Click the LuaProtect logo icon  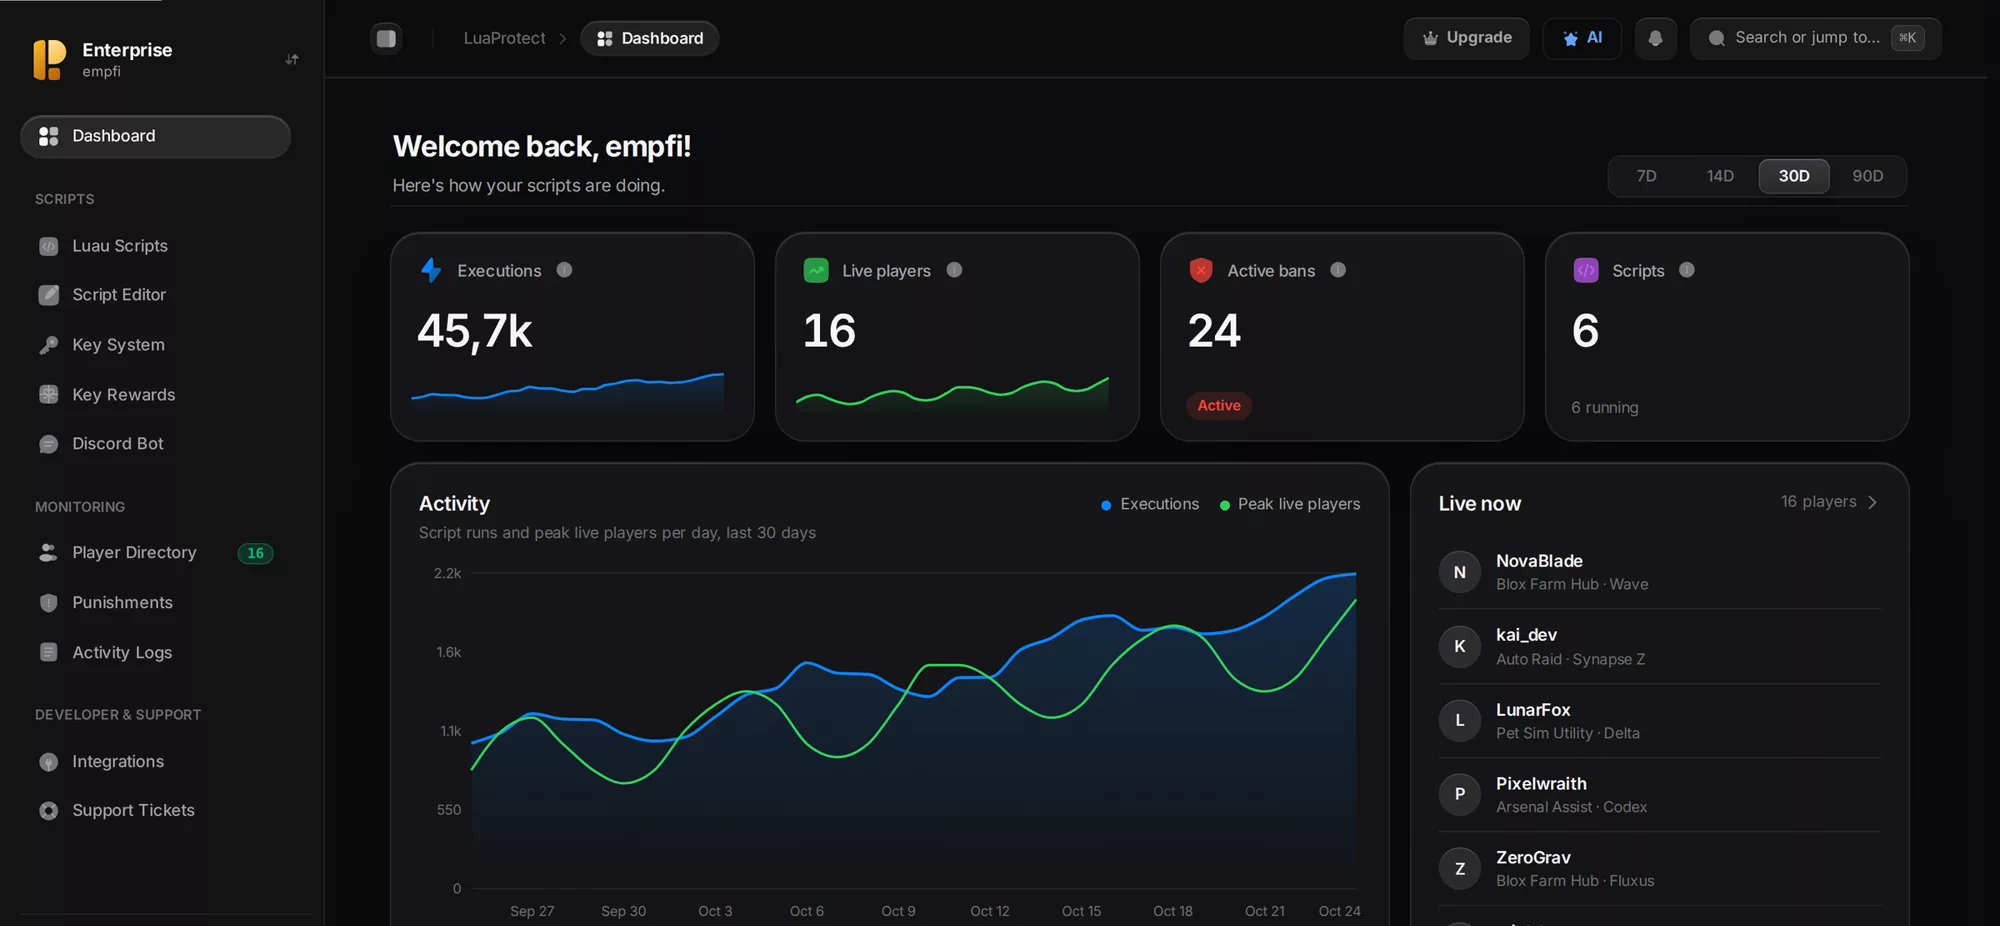pyautogui.click(x=49, y=60)
